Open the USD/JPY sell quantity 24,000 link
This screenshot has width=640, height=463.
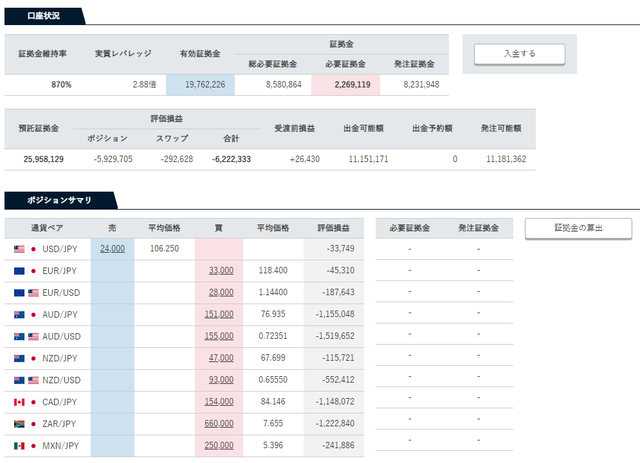pyautogui.click(x=112, y=249)
